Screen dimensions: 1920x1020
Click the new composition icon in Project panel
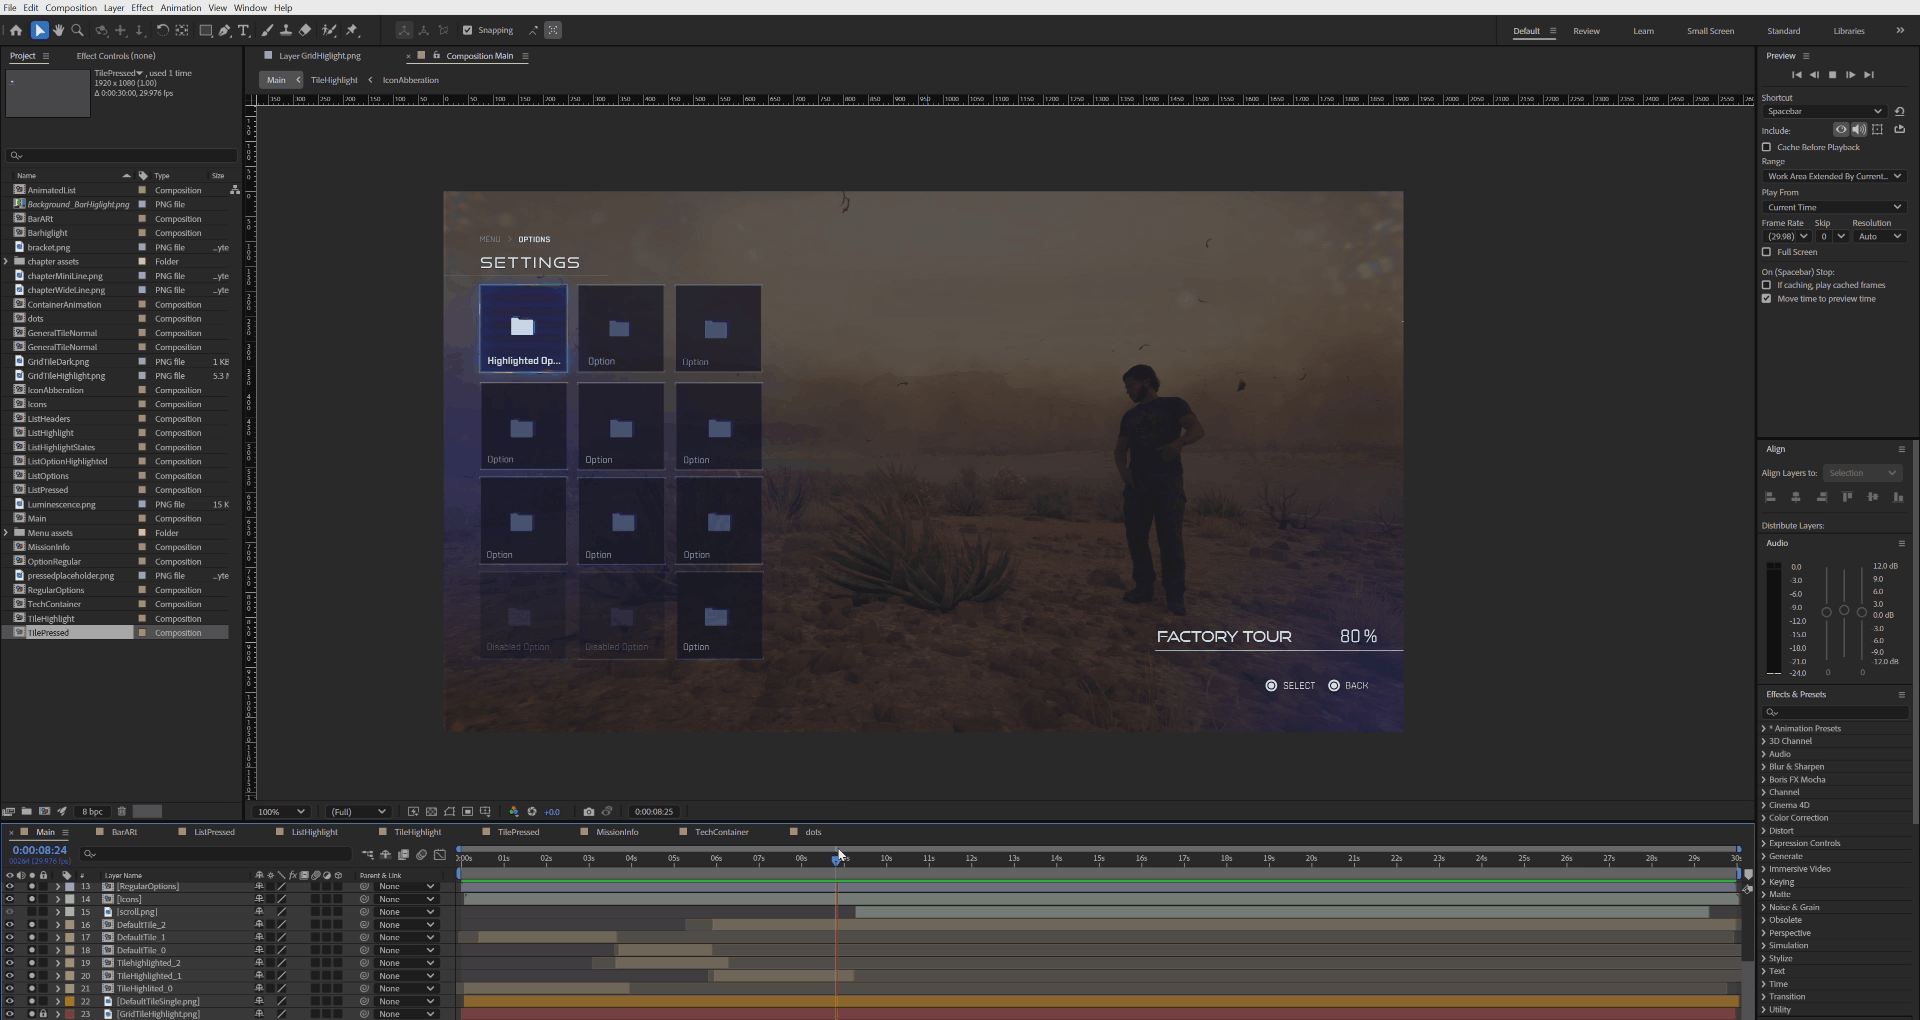44,812
